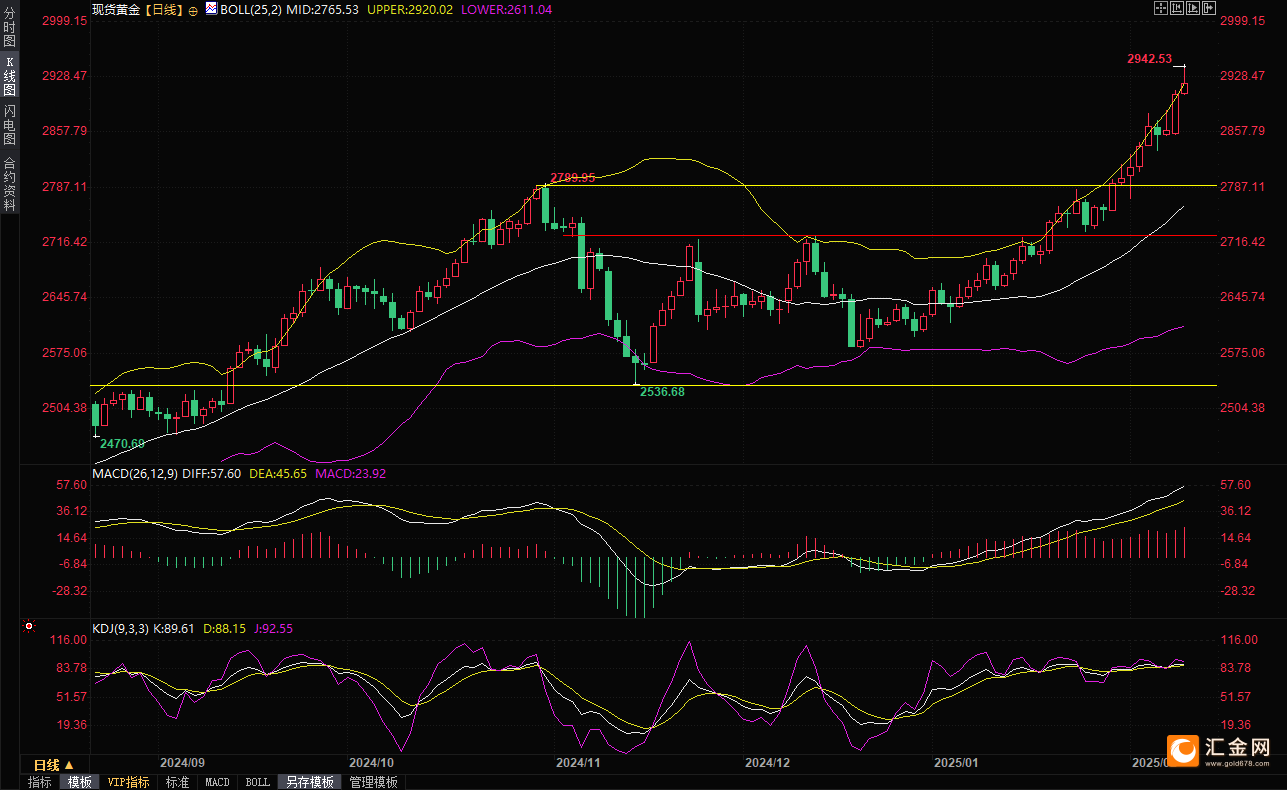Viewport: 1287px width, 790px height.
Task: Open the VIP指标 tab
Action: [x=129, y=782]
